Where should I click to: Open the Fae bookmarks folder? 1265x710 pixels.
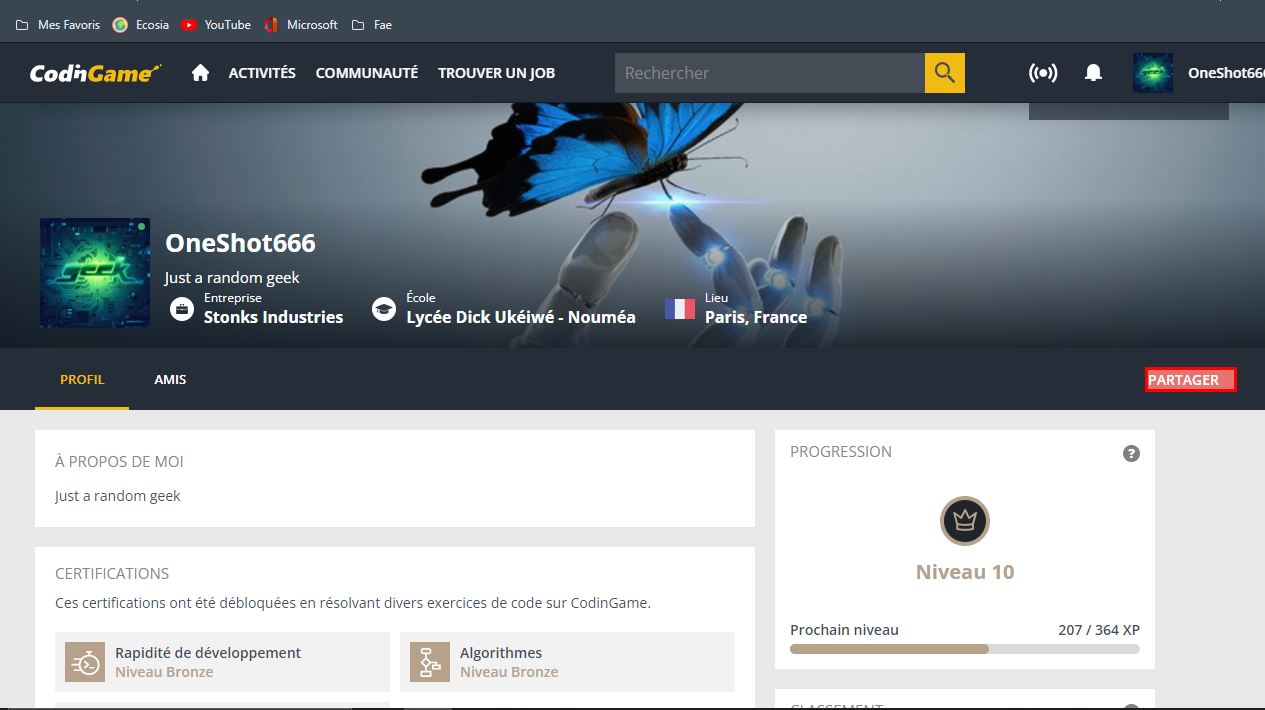372,25
